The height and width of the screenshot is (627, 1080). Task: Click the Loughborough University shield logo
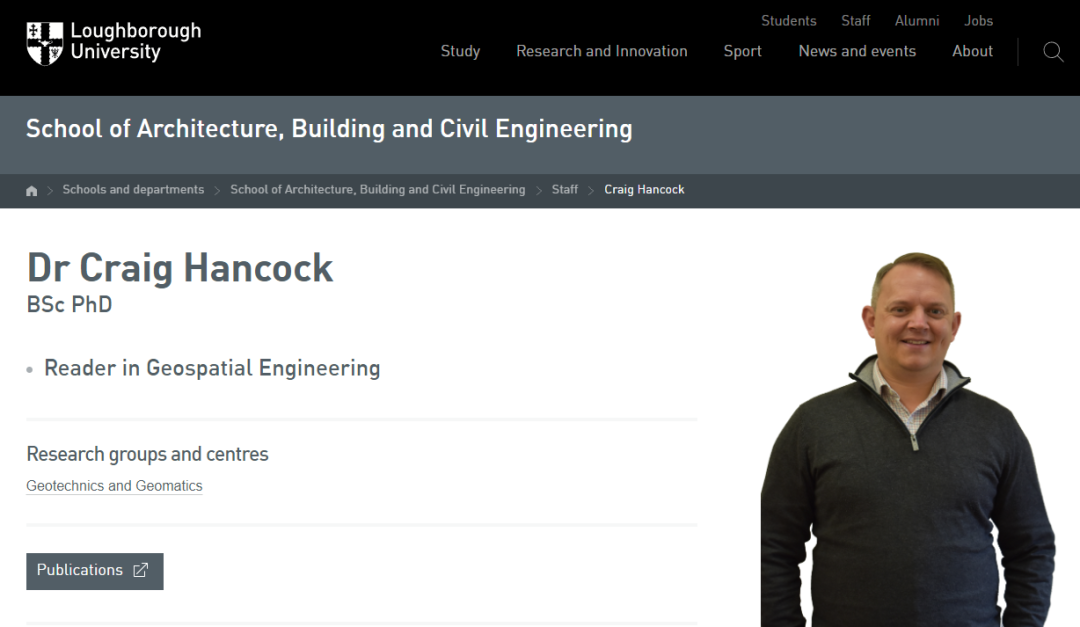(45, 43)
